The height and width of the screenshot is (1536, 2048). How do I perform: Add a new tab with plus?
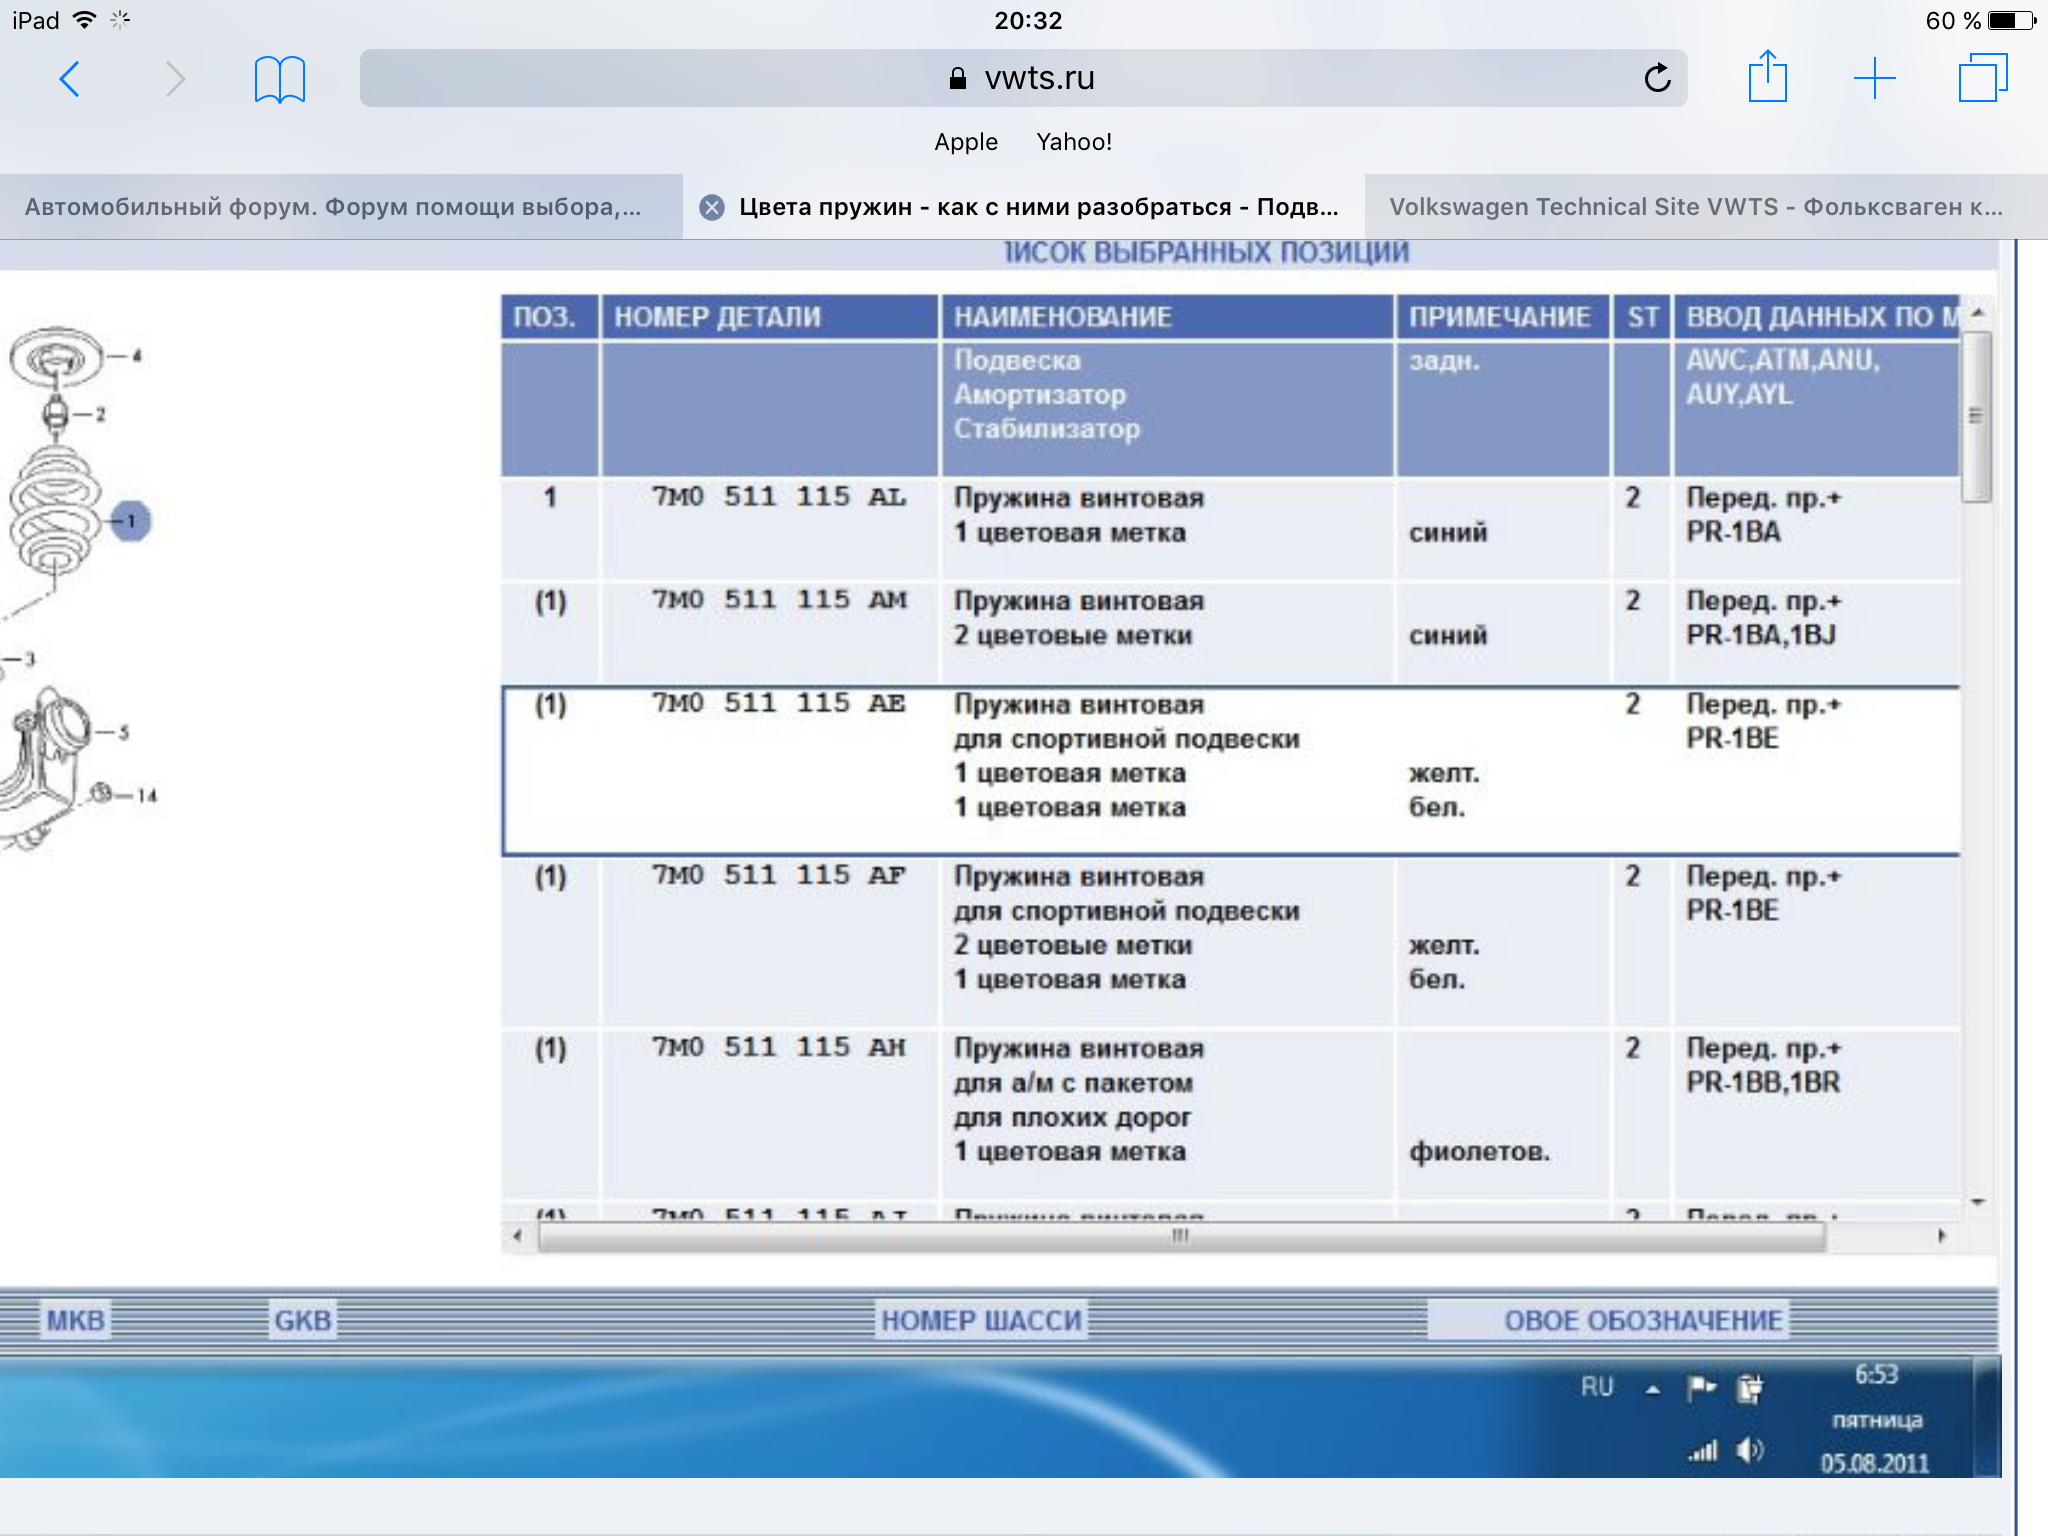1874,78
